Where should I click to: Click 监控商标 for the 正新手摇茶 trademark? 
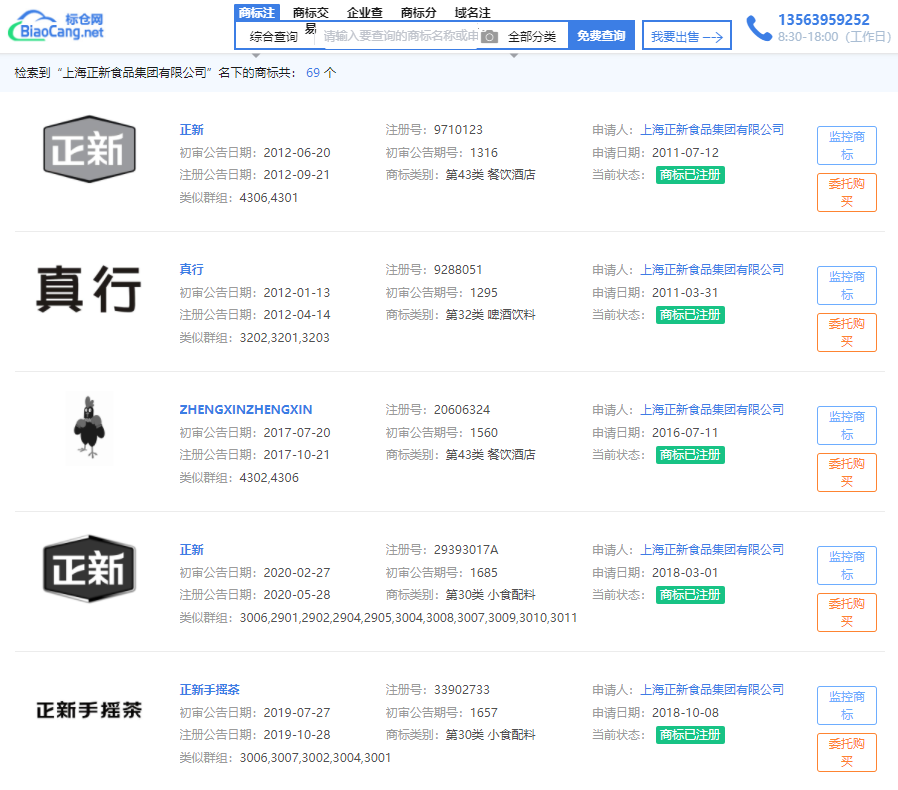point(846,705)
